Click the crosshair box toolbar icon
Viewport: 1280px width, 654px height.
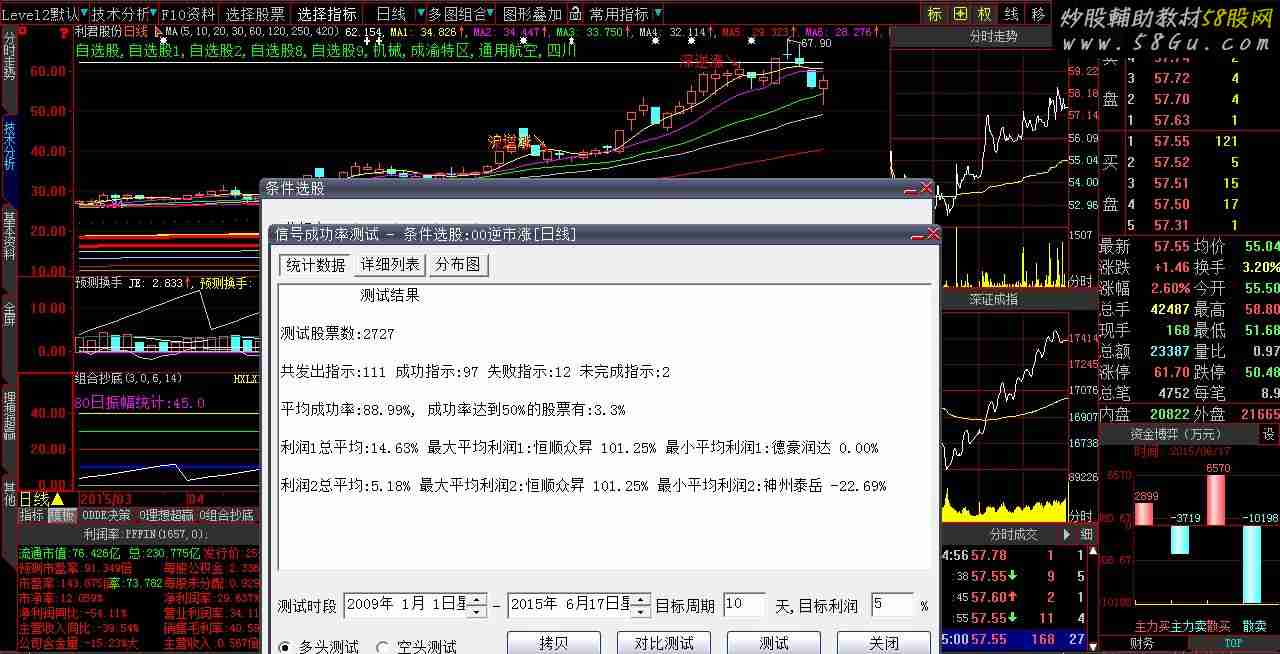click(x=960, y=14)
